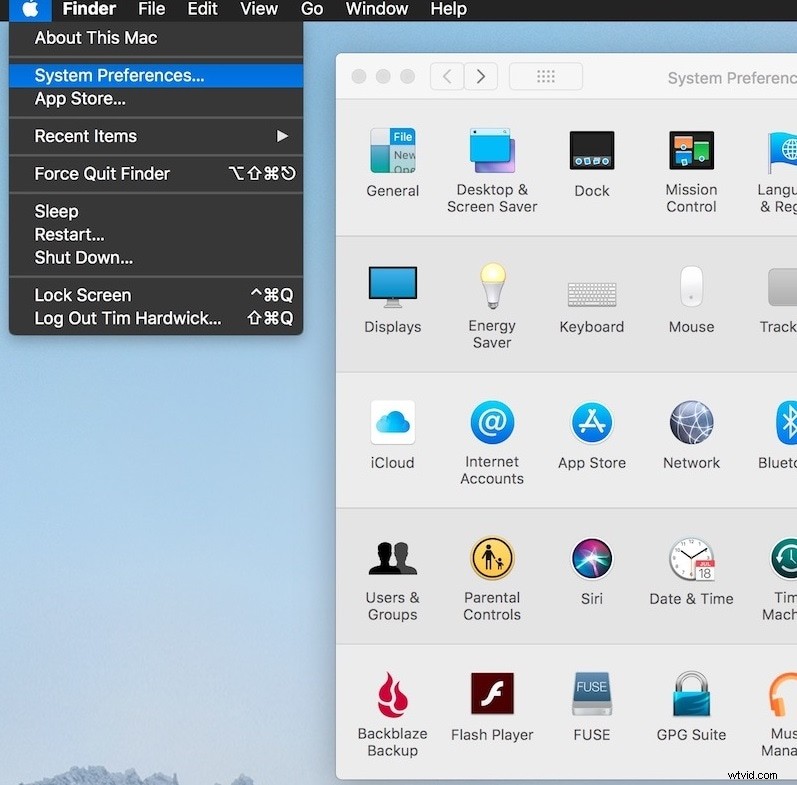Click the zoom window button
The image size is (797, 785).
pos(408,76)
